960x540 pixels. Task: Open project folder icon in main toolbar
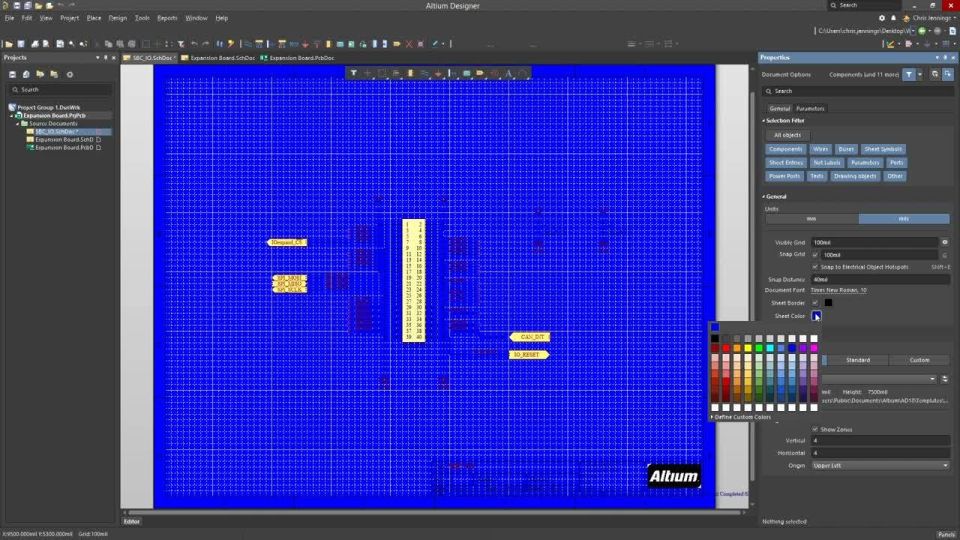pos(9,44)
